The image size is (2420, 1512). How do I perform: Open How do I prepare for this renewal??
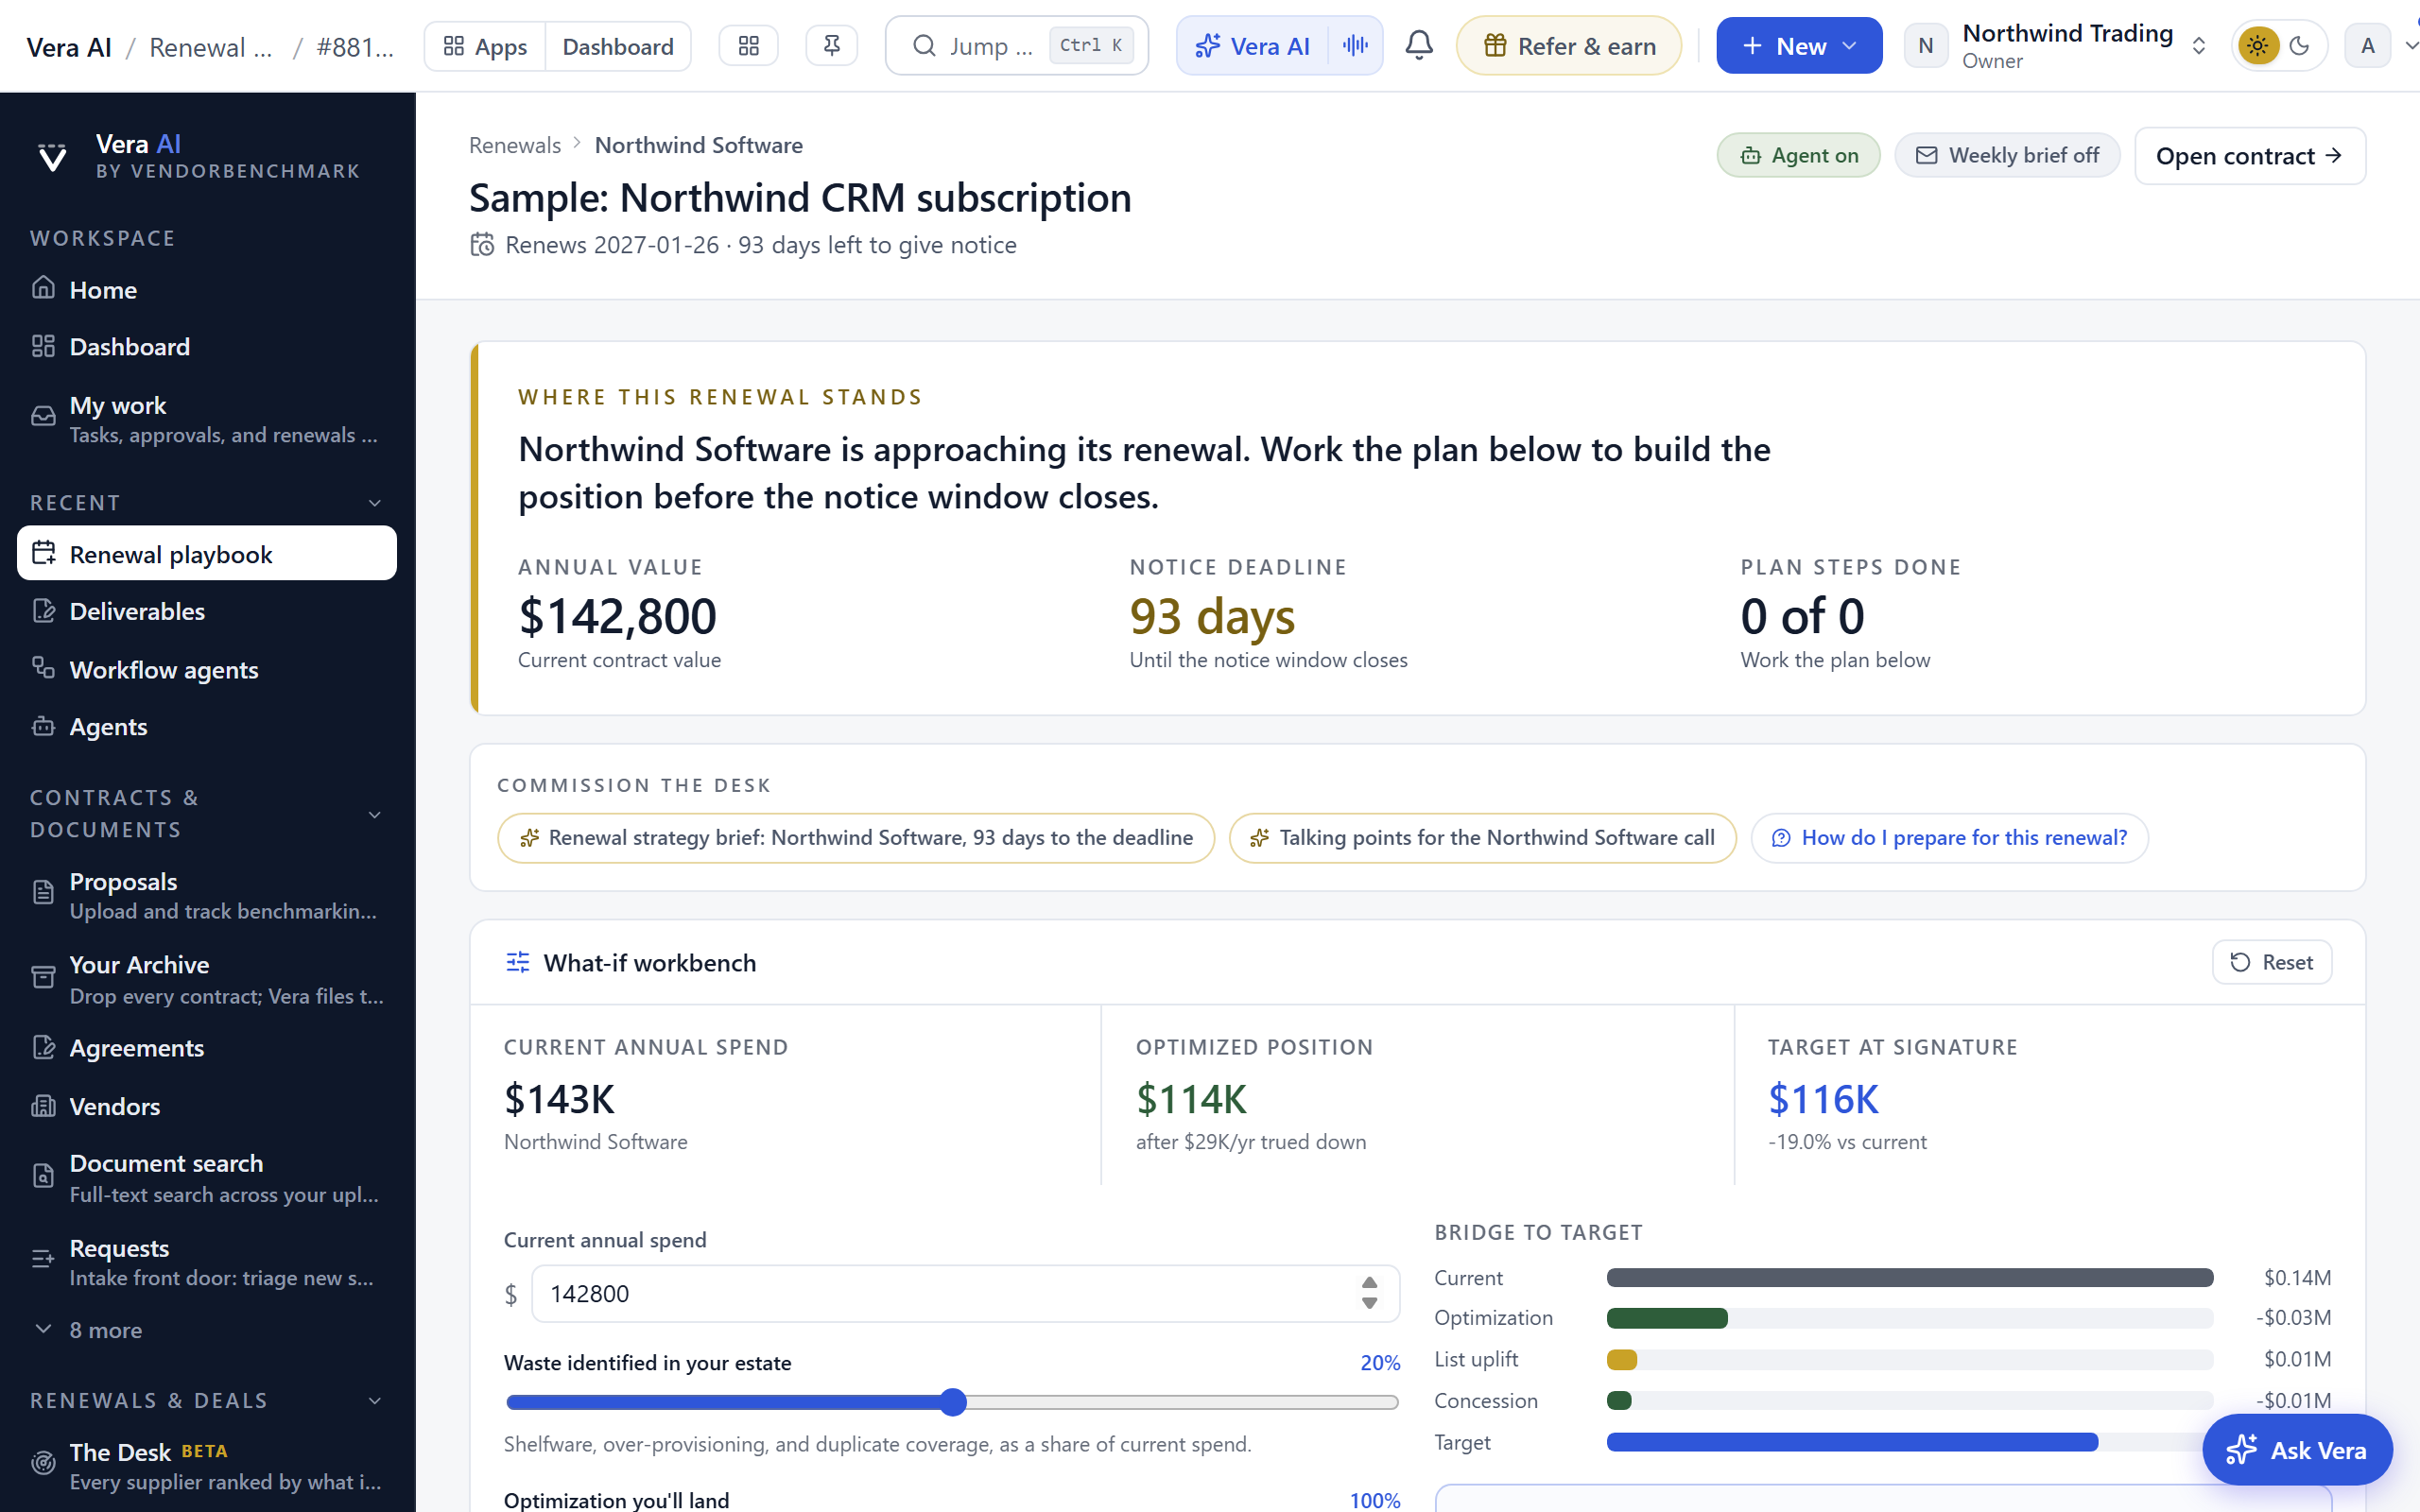tap(1949, 838)
